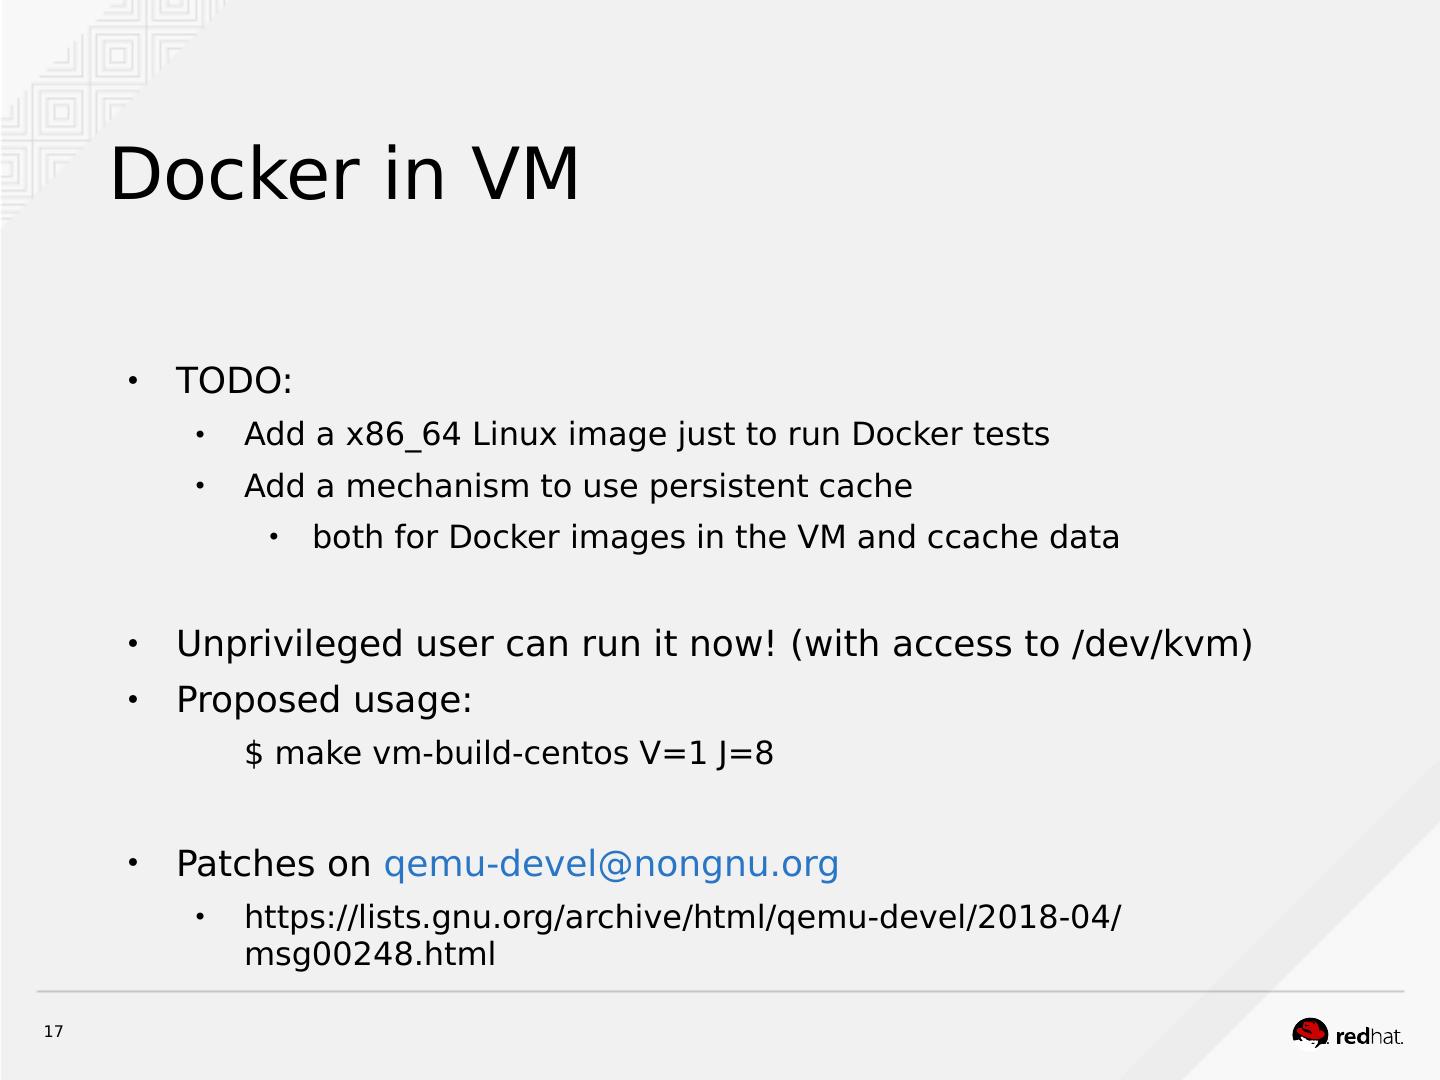Click the "Add a mechanism to use persistent cache" line

[x=578, y=486]
